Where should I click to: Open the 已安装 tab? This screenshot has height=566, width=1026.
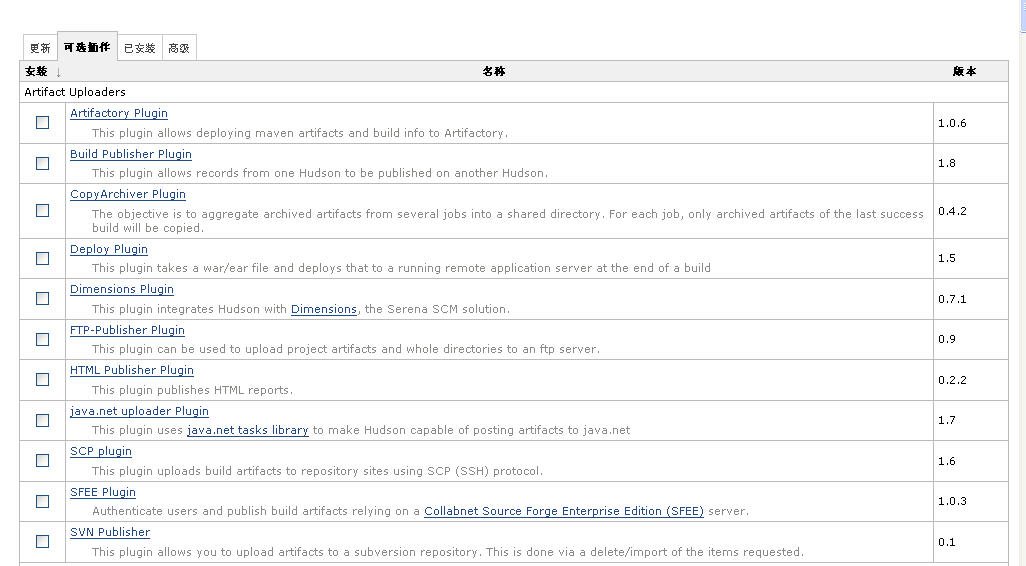pyautogui.click(x=139, y=48)
